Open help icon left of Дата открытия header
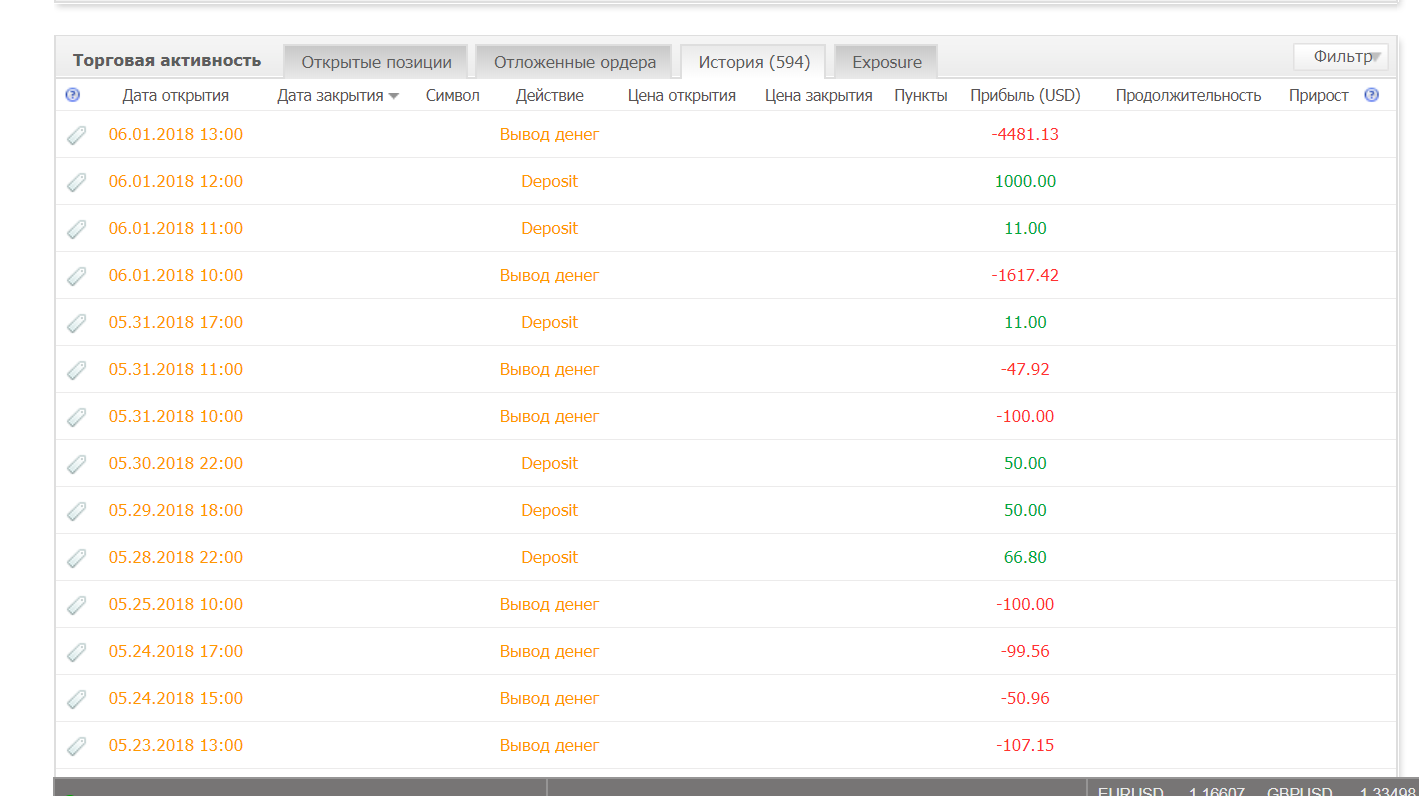The image size is (1419, 796). point(72,95)
